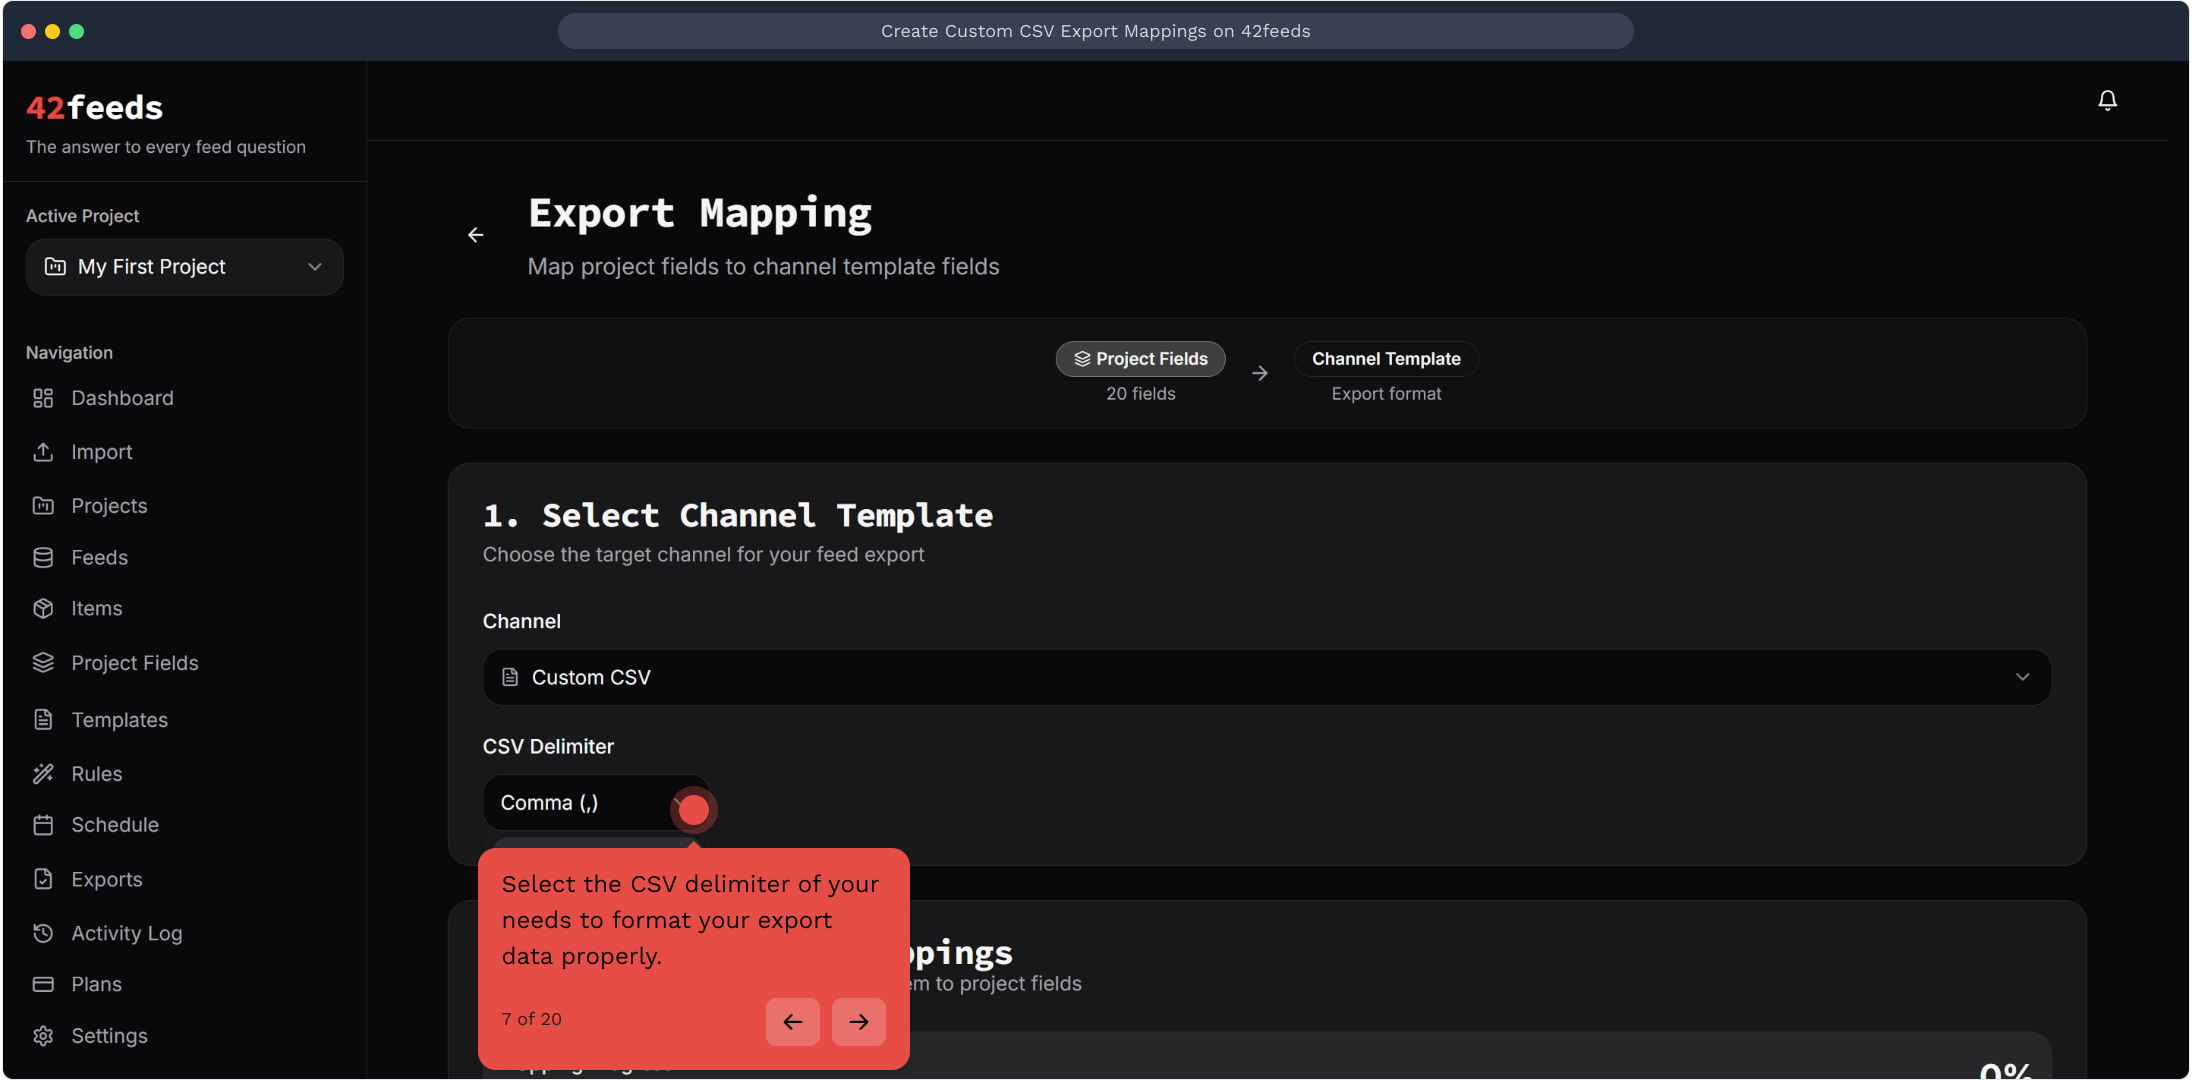Open the Comma CSV Delimiter dropdown

580,803
